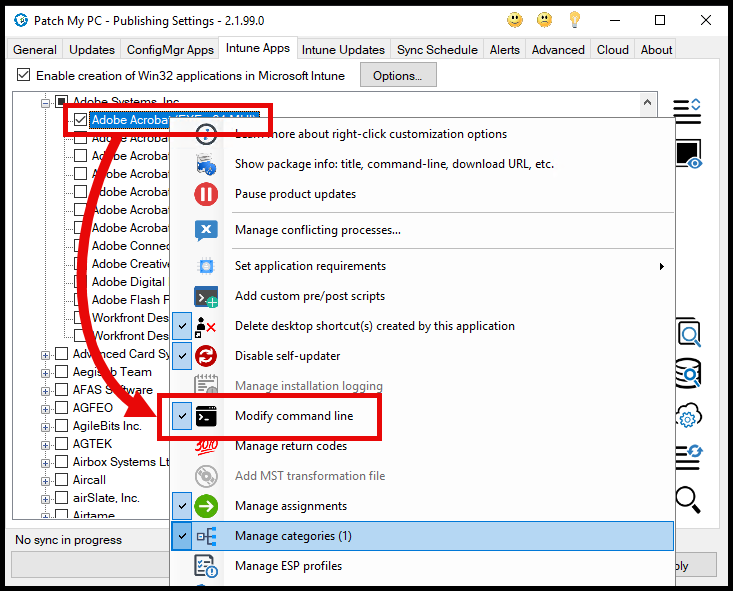Click the green arrow assignments icon
This screenshot has height=591, width=733.
pos(206,506)
